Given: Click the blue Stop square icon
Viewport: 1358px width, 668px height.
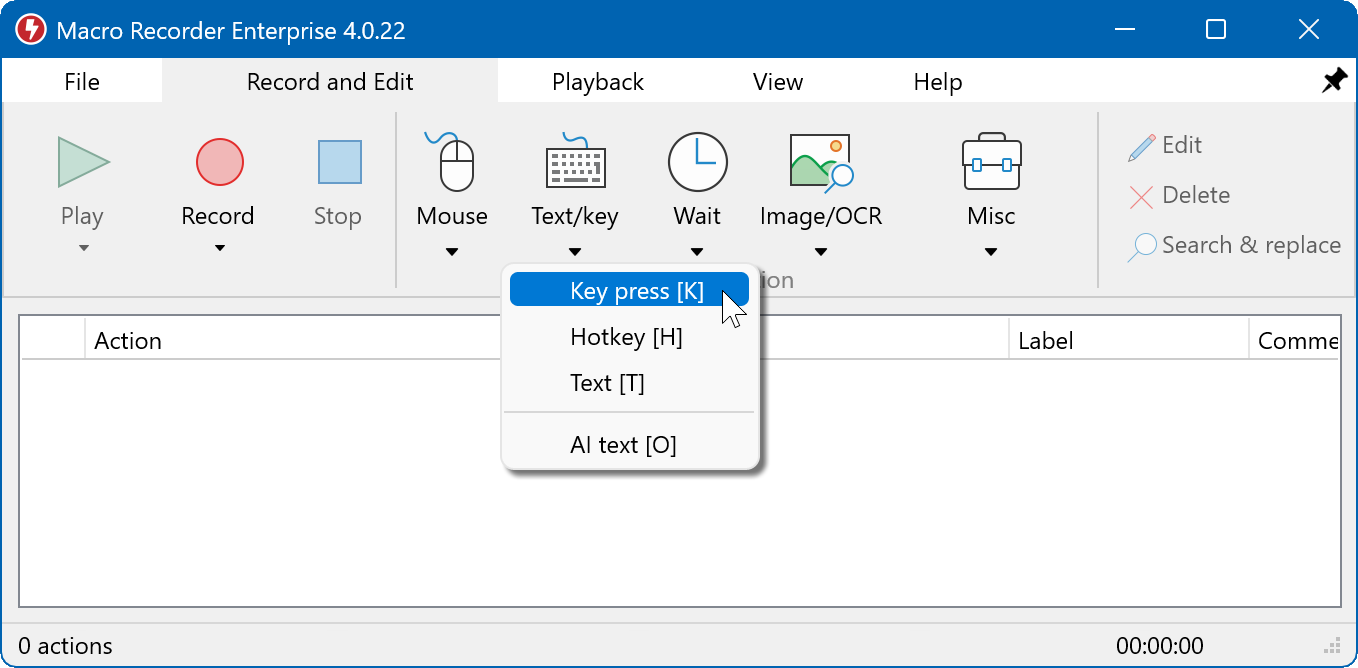Looking at the screenshot, I should coord(339,162).
